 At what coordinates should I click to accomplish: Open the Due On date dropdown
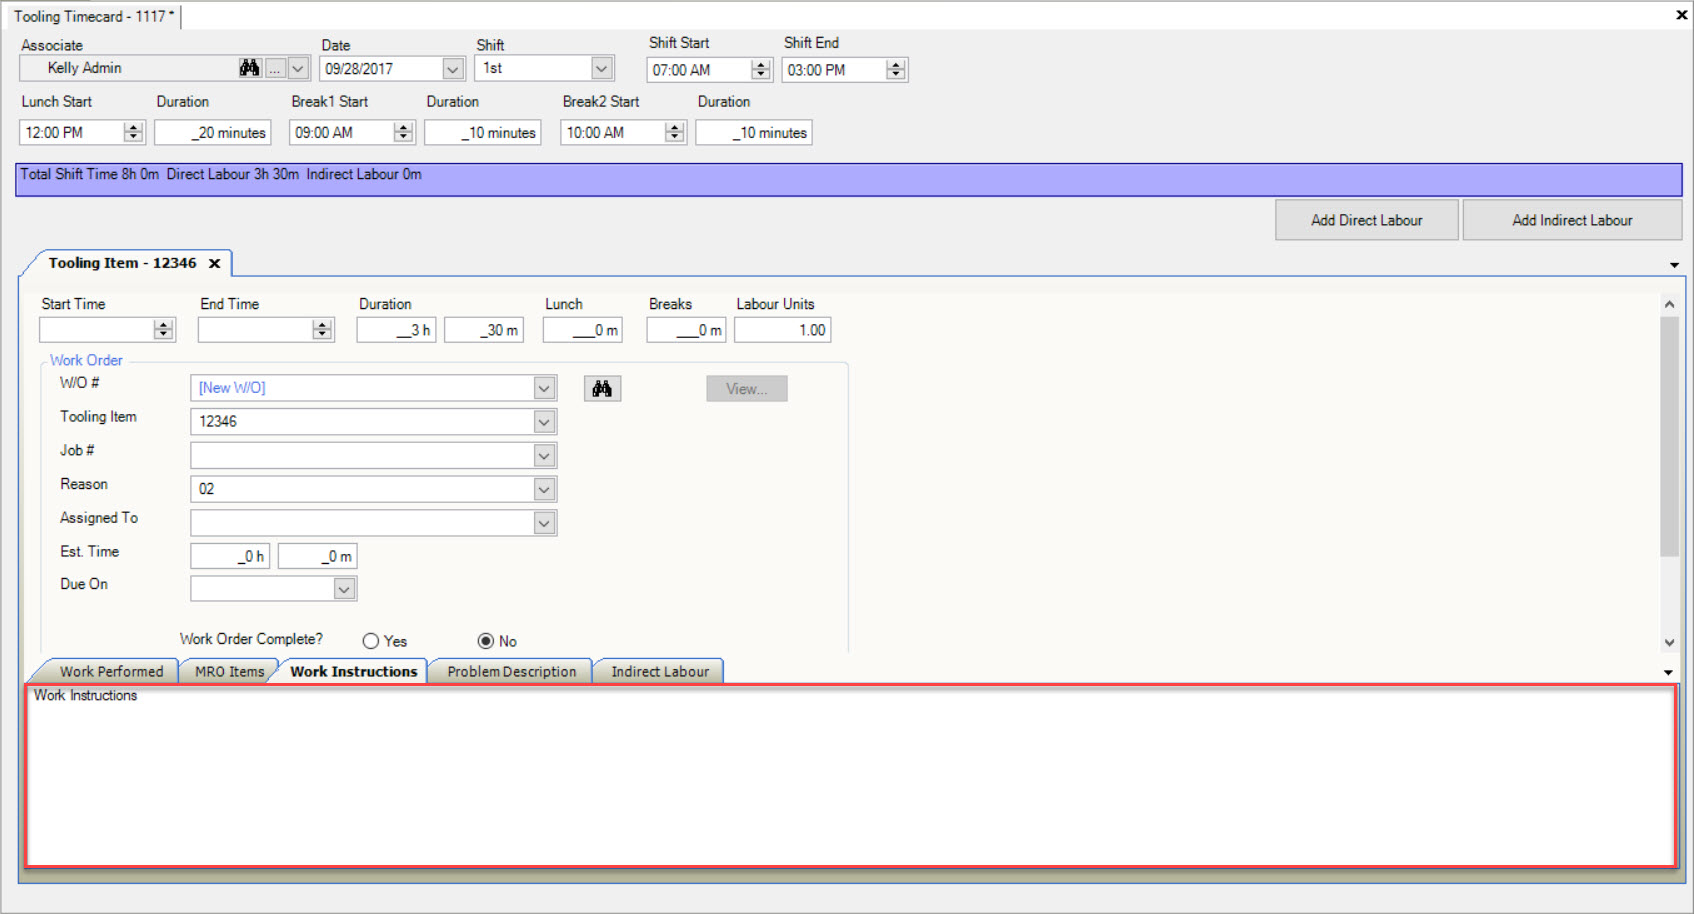pyautogui.click(x=344, y=589)
